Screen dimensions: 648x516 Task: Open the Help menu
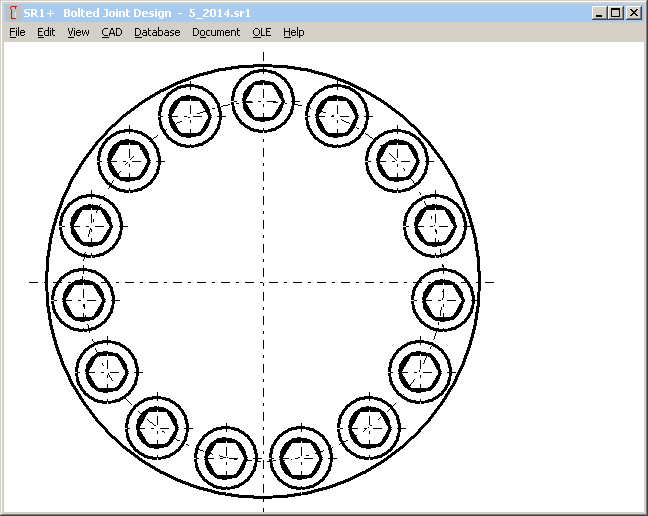point(293,32)
